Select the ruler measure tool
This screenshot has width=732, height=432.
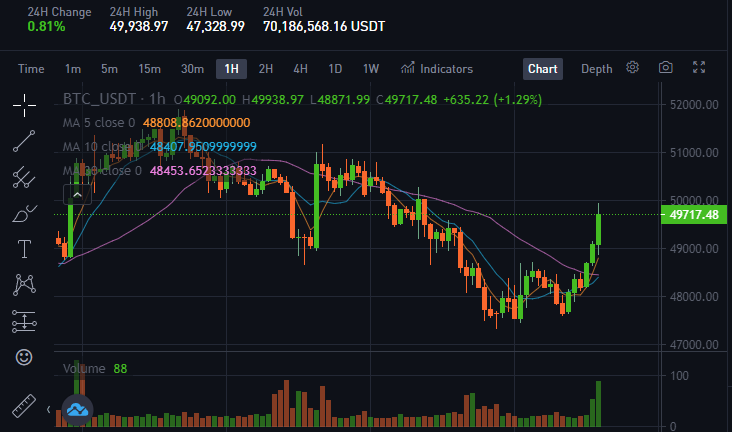click(24, 405)
